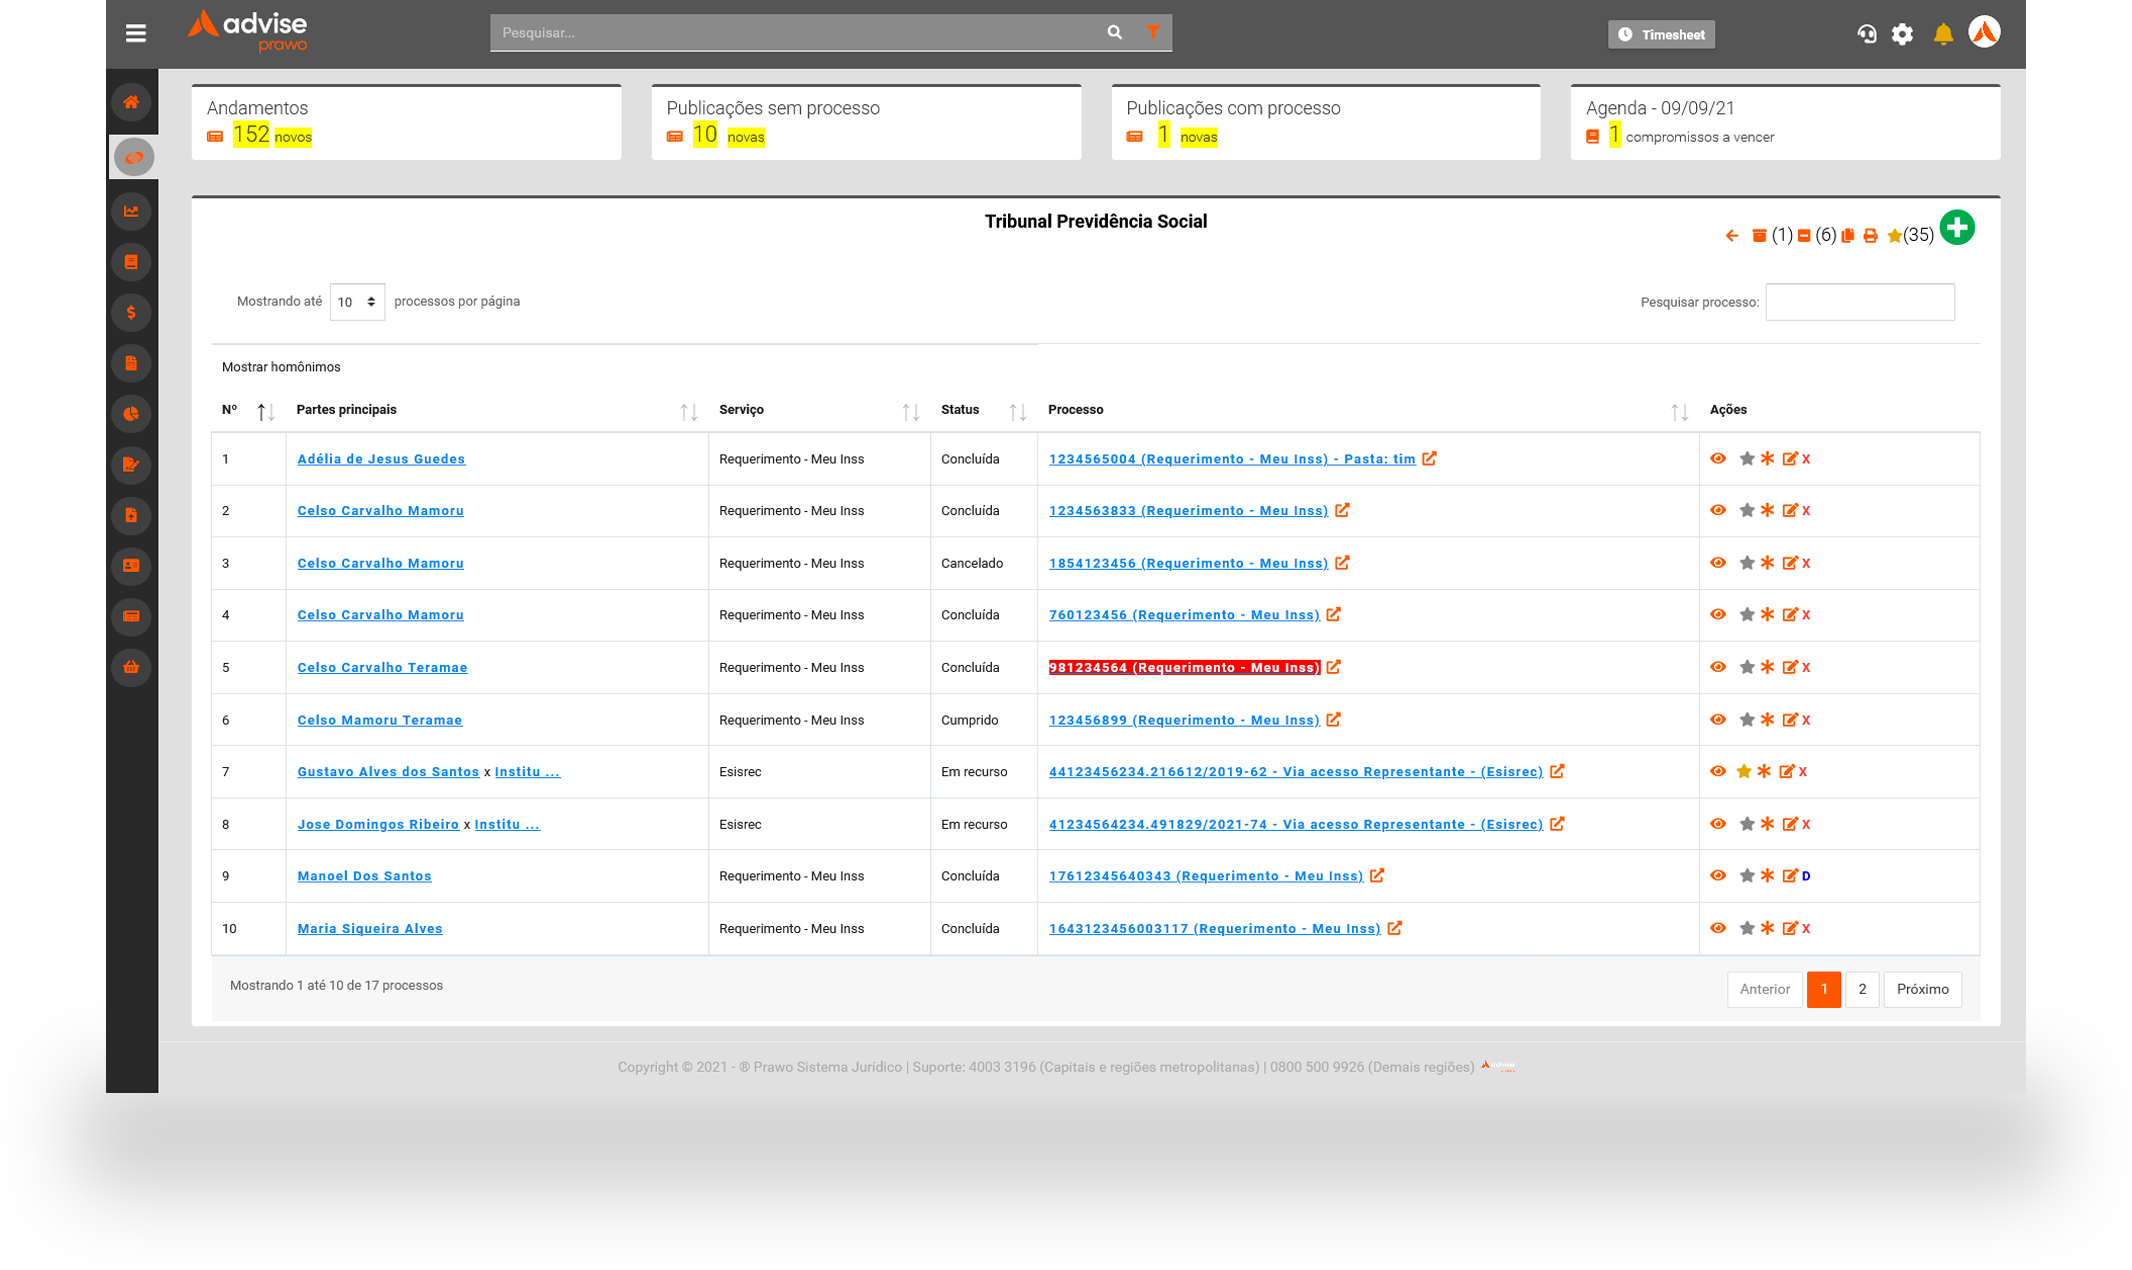Favorite the star on Celso Mamoru Teramae row
This screenshot has height=1270, width=2132.
pyautogui.click(x=1747, y=720)
